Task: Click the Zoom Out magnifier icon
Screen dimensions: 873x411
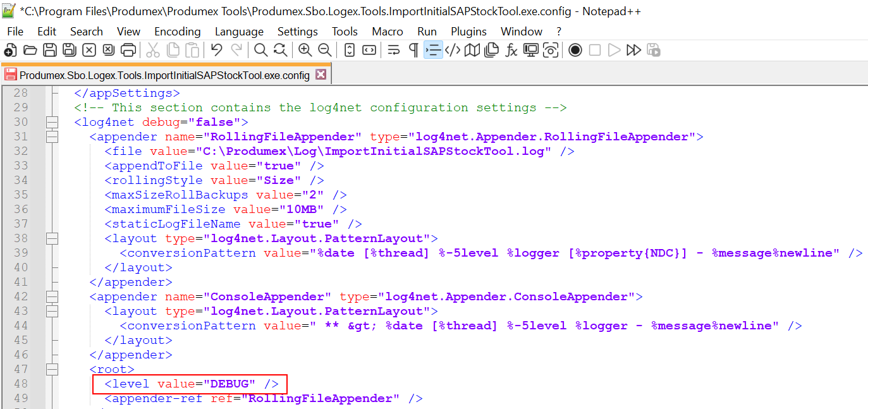Action: tap(324, 51)
